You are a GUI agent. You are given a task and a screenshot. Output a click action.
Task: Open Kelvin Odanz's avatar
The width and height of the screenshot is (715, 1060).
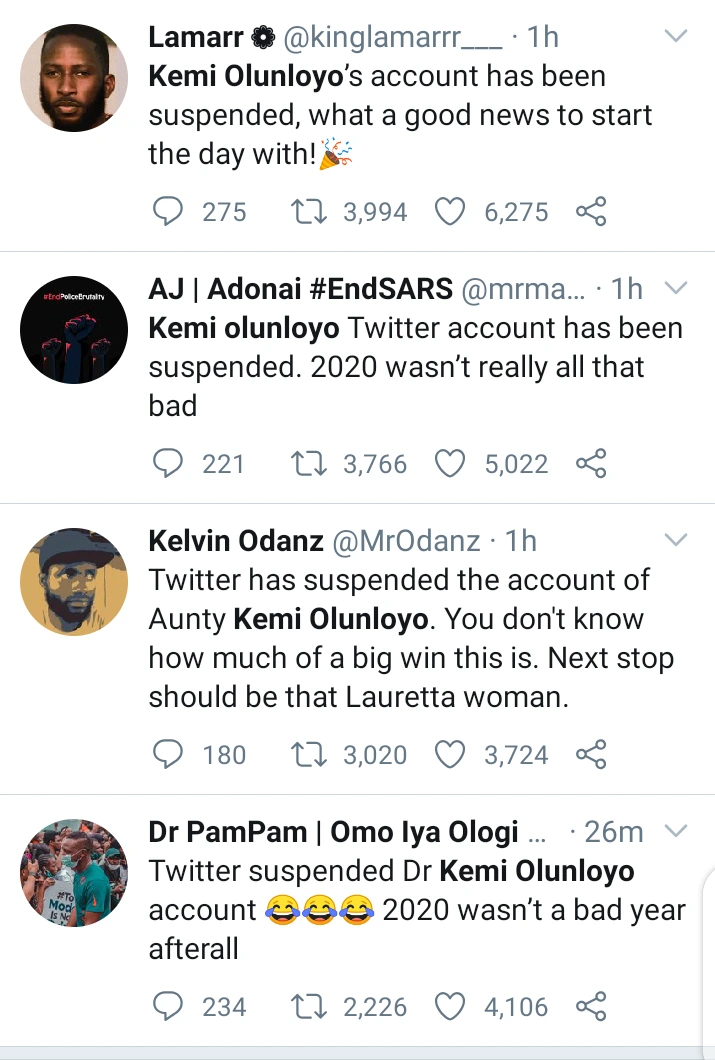pos(75,581)
